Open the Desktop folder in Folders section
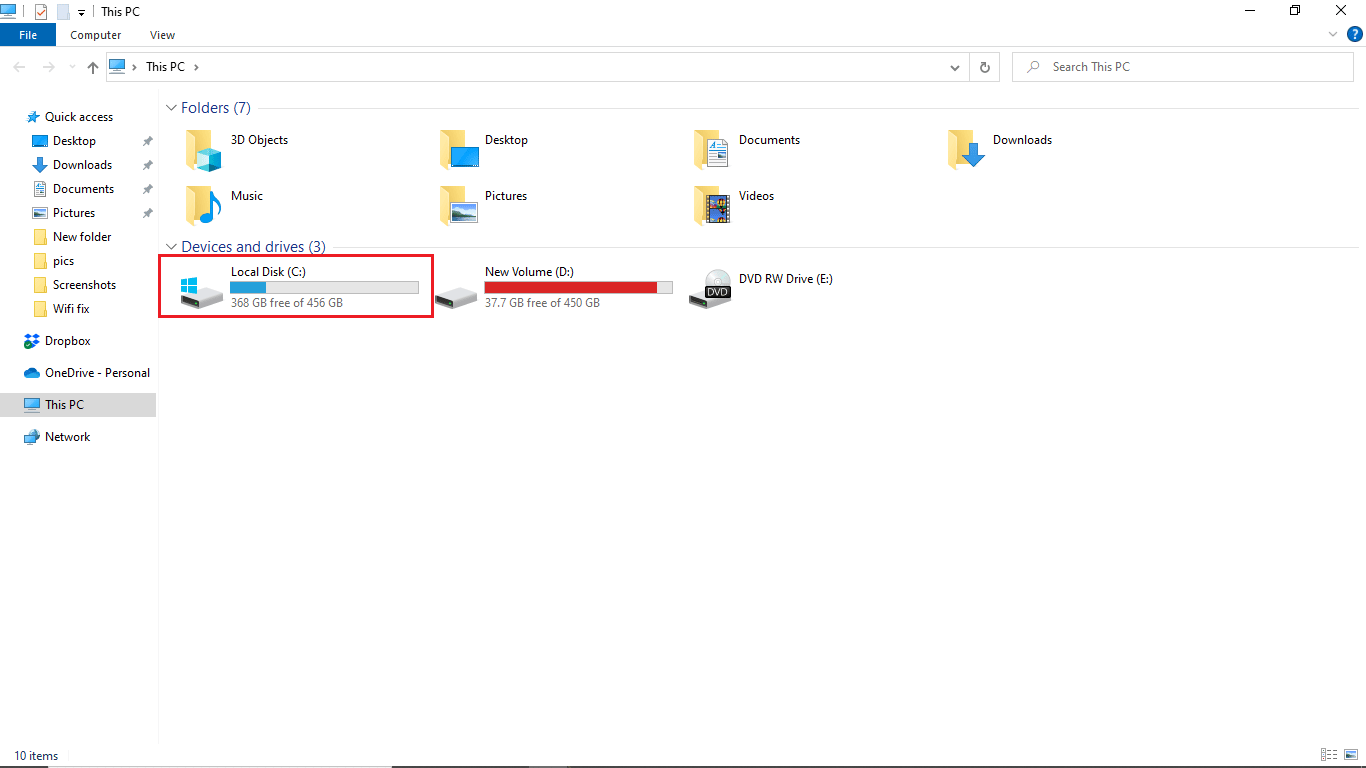 click(x=460, y=150)
